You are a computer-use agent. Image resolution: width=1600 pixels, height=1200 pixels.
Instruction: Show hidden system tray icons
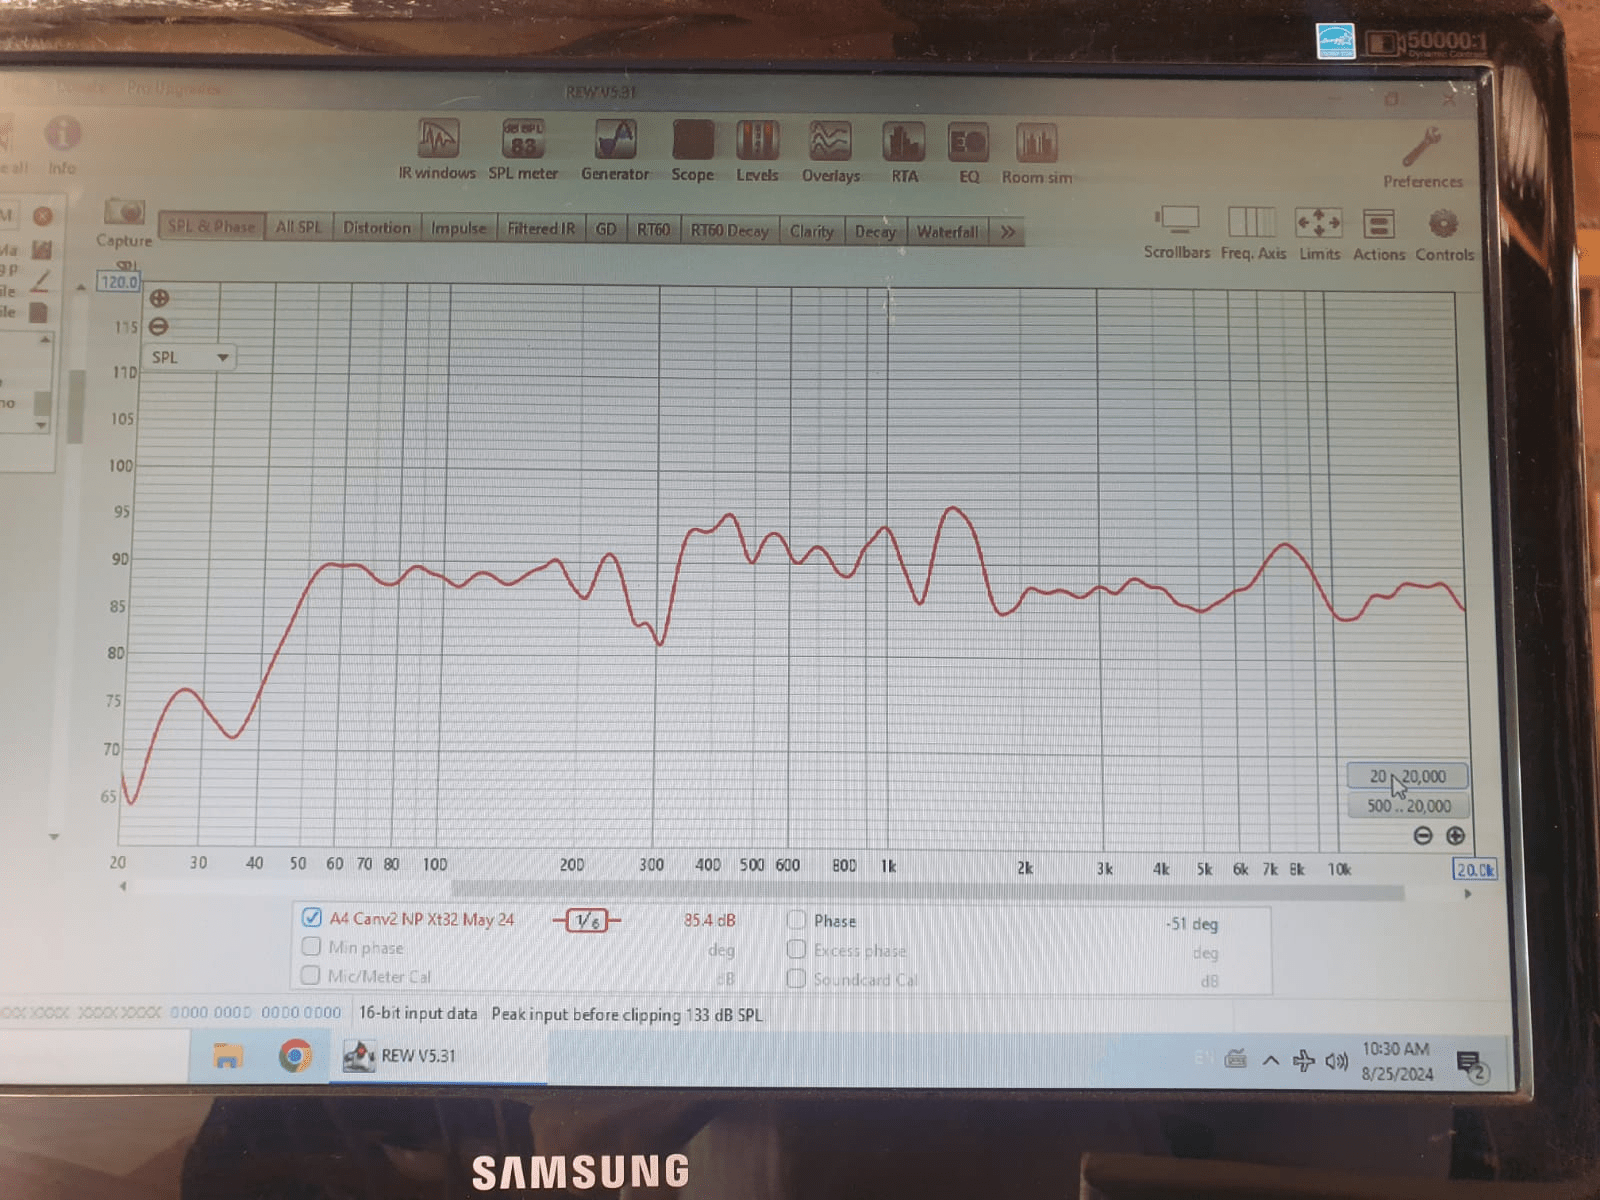[1270, 1060]
